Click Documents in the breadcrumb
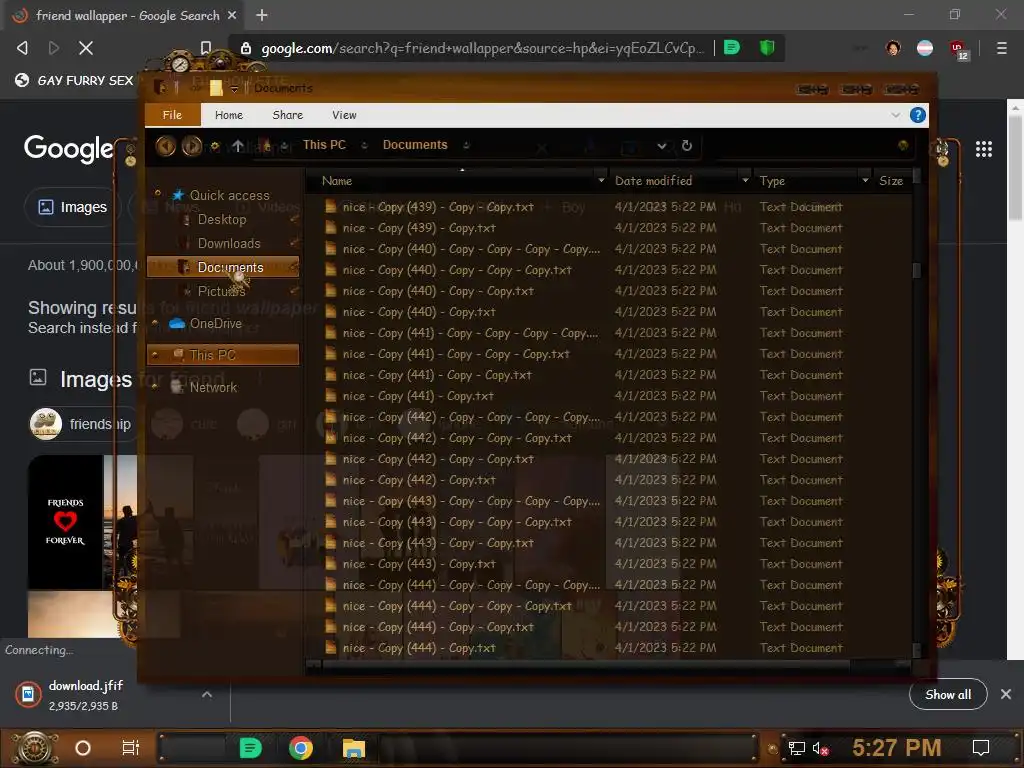 415,145
